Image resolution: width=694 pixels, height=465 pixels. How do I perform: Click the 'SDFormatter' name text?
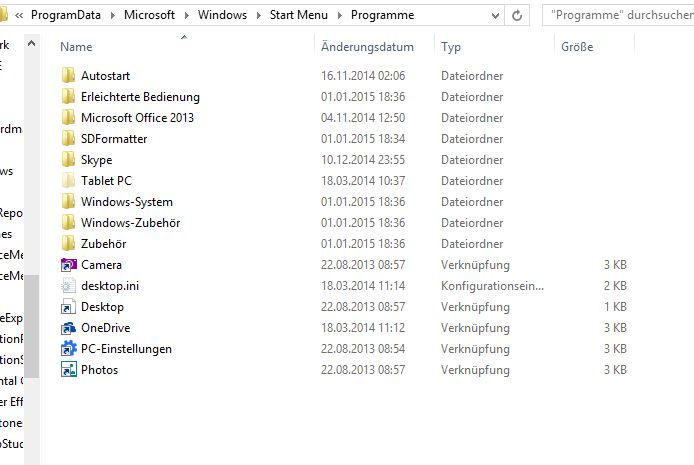coord(114,139)
